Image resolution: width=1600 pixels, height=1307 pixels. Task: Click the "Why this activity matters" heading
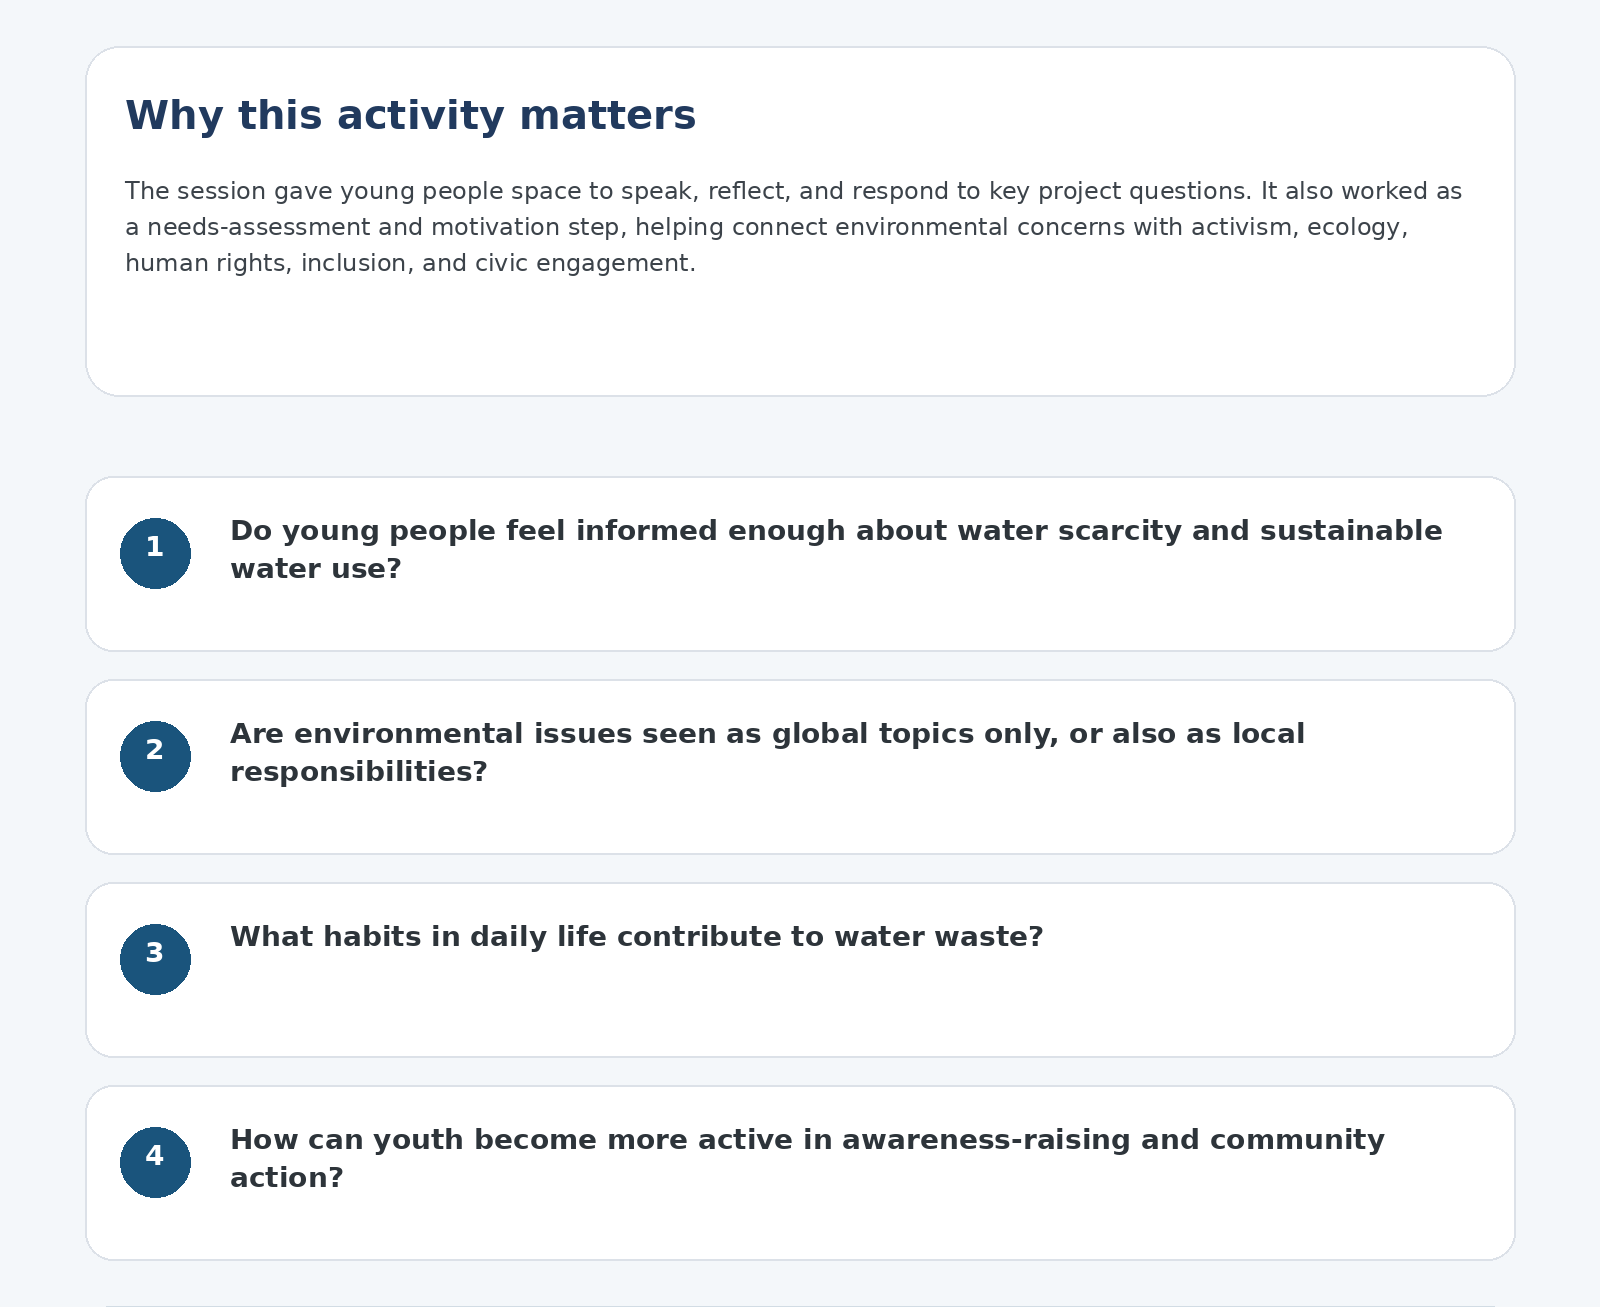pos(410,116)
